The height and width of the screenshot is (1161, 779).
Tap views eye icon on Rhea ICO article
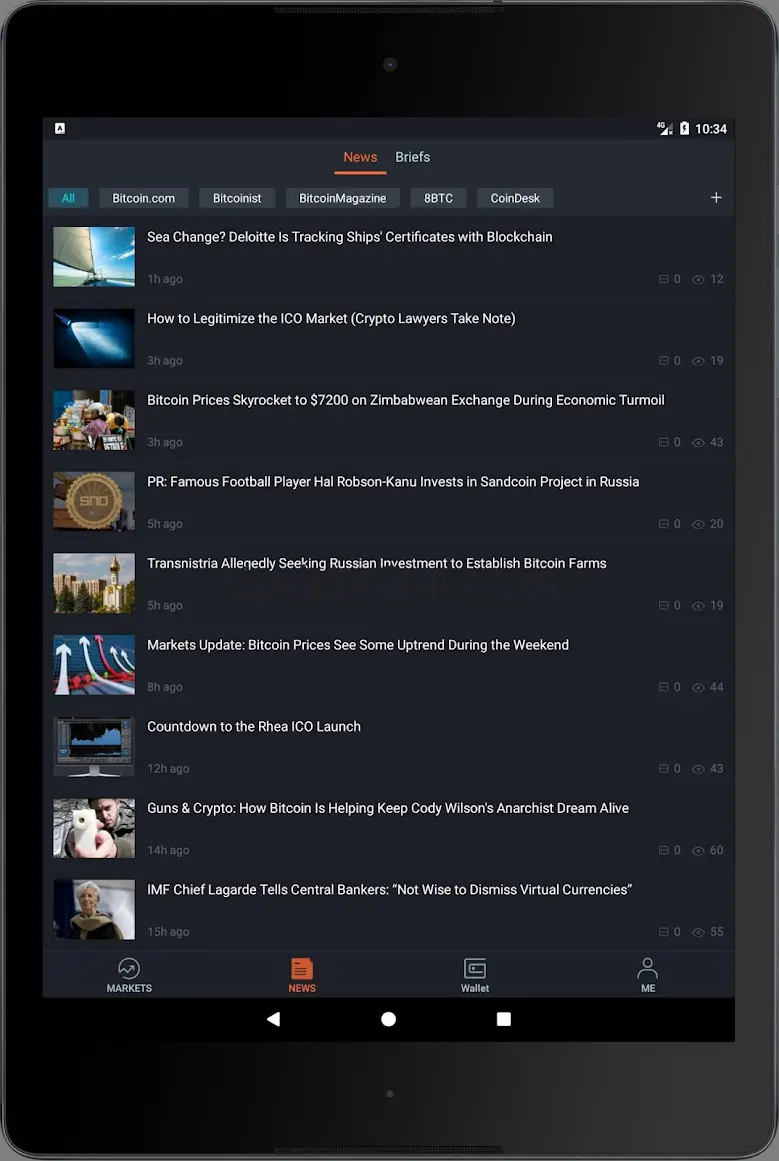coord(698,769)
